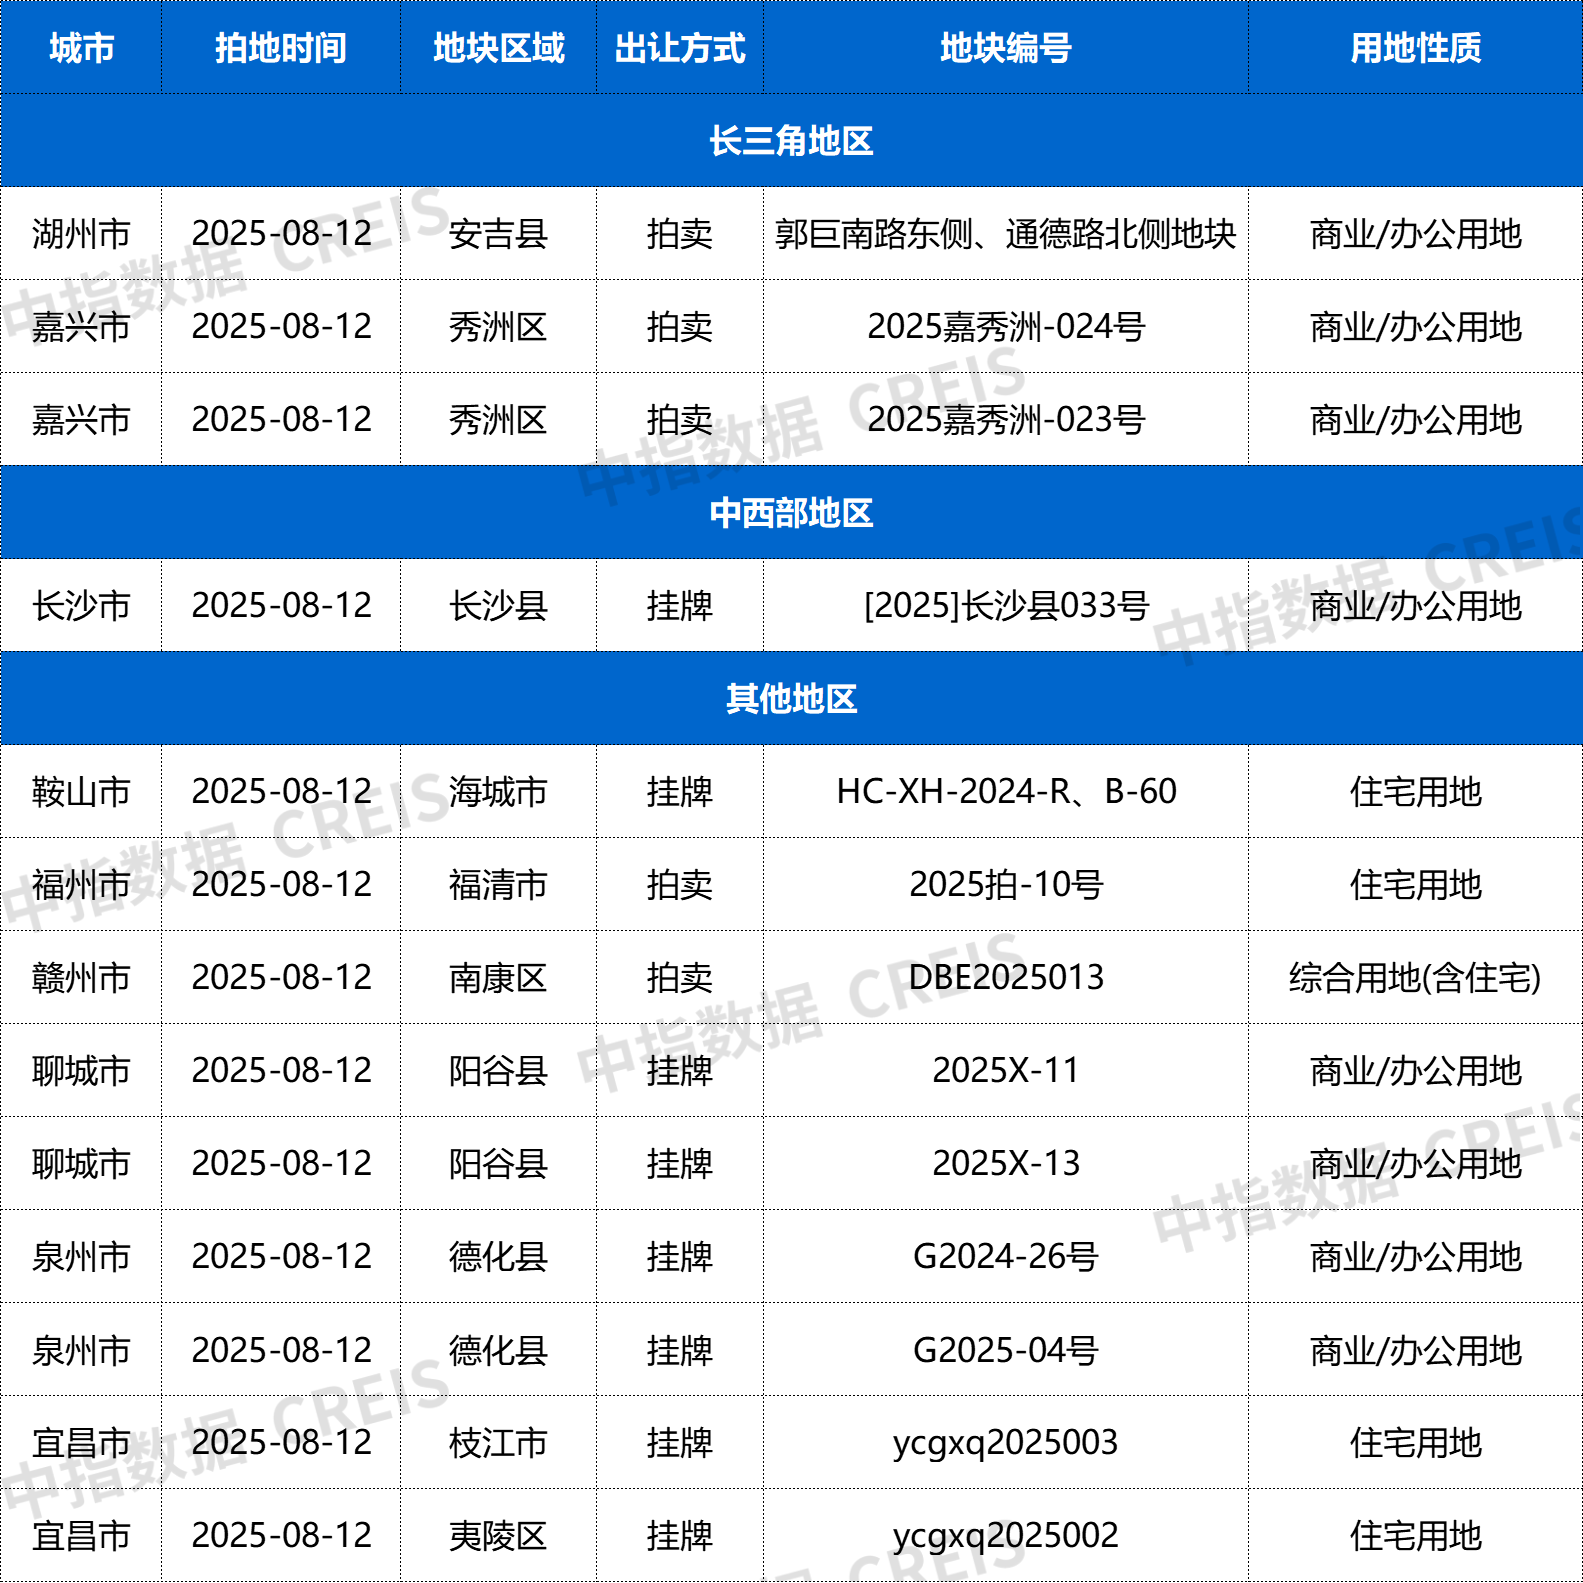
Task: Click the 长沙市 city cell
Action: click(x=81, y=606)
